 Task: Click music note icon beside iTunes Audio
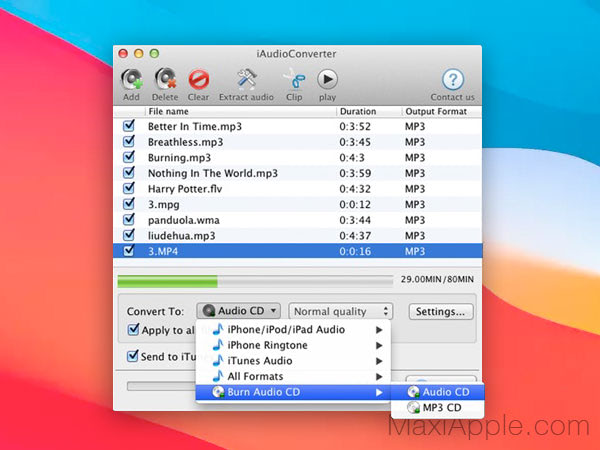pyautogui.click(x=218, y=360)
